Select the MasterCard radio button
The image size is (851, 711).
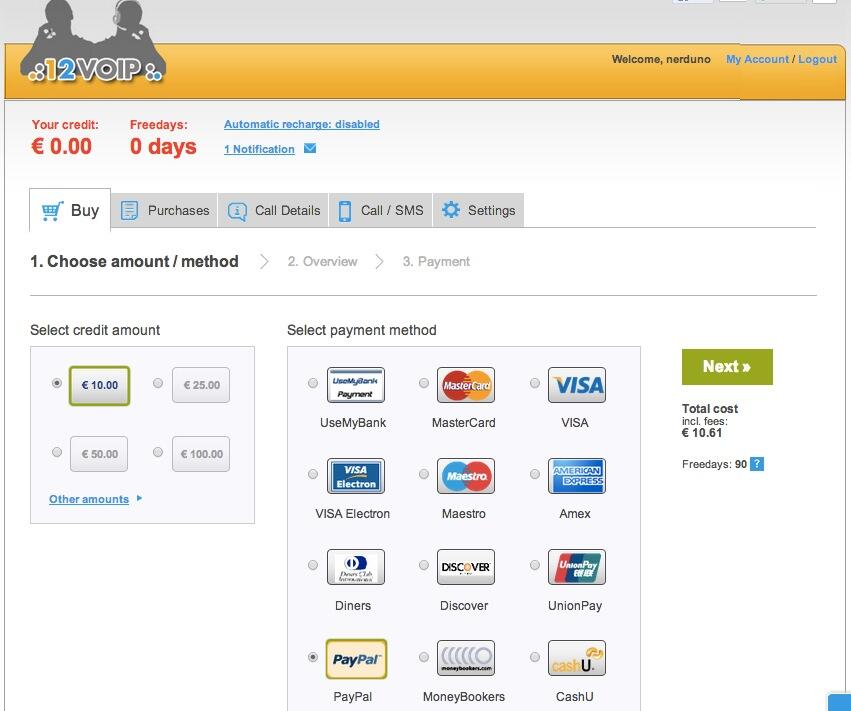[x=424, y=383]
